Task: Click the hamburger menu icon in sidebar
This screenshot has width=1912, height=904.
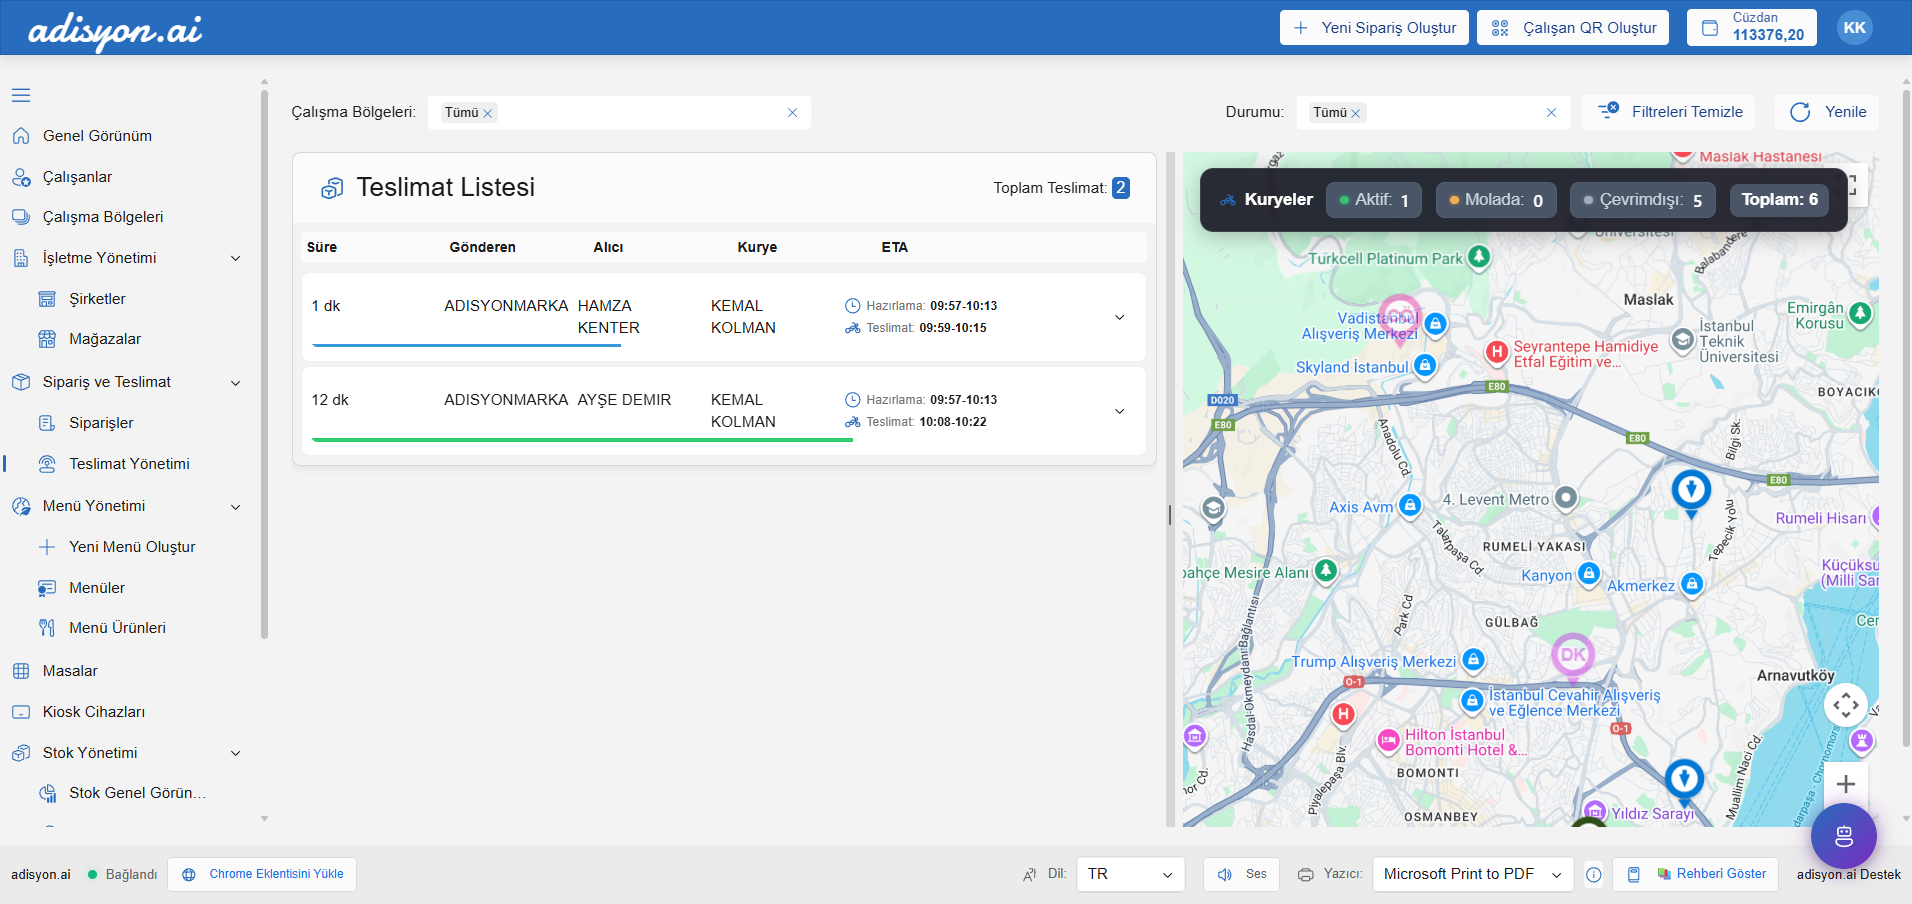Action: tap(21, 95)
